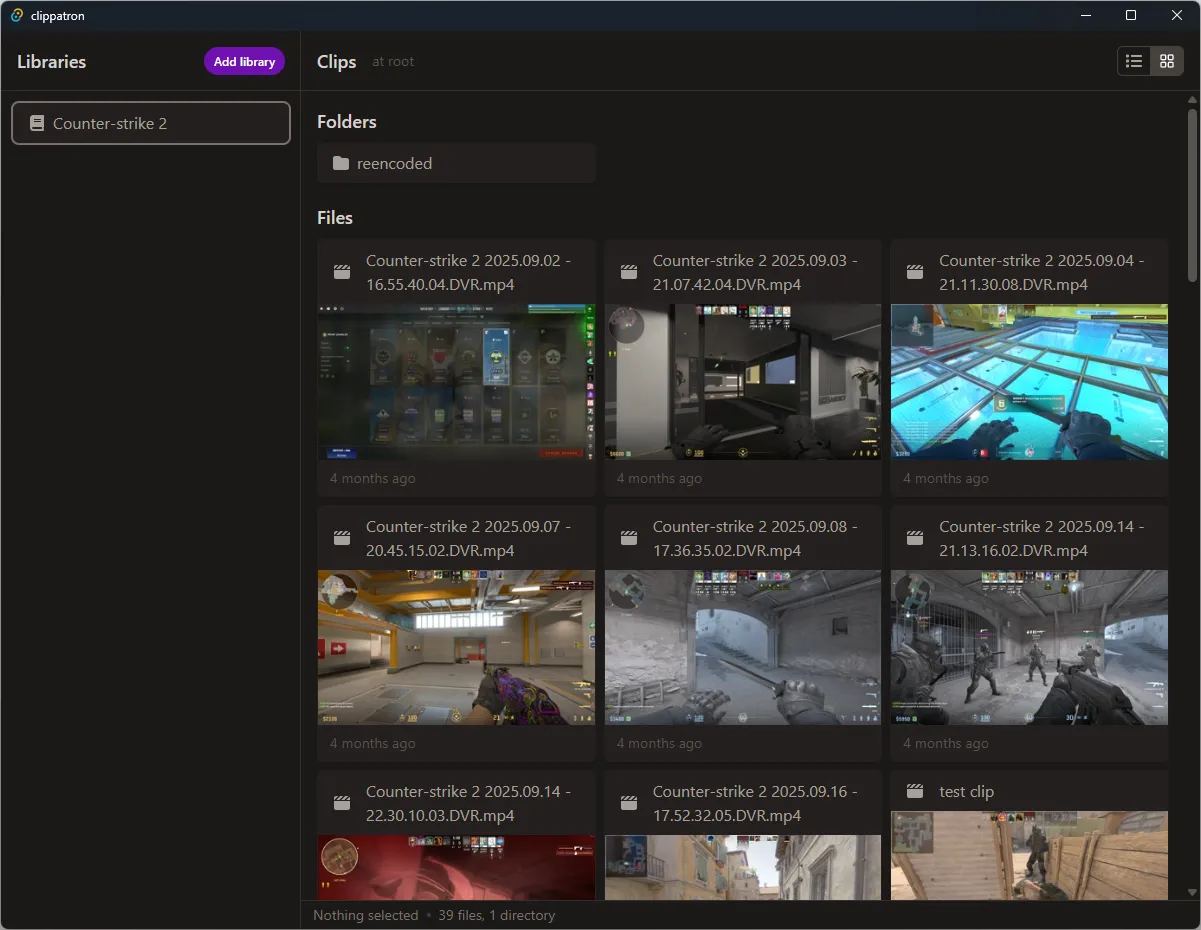Image resolution: width=1201 pixels, height=930 pixels.
Task: Click the 2025.09.16 17.52.32.05 file name
Action: 754,803
